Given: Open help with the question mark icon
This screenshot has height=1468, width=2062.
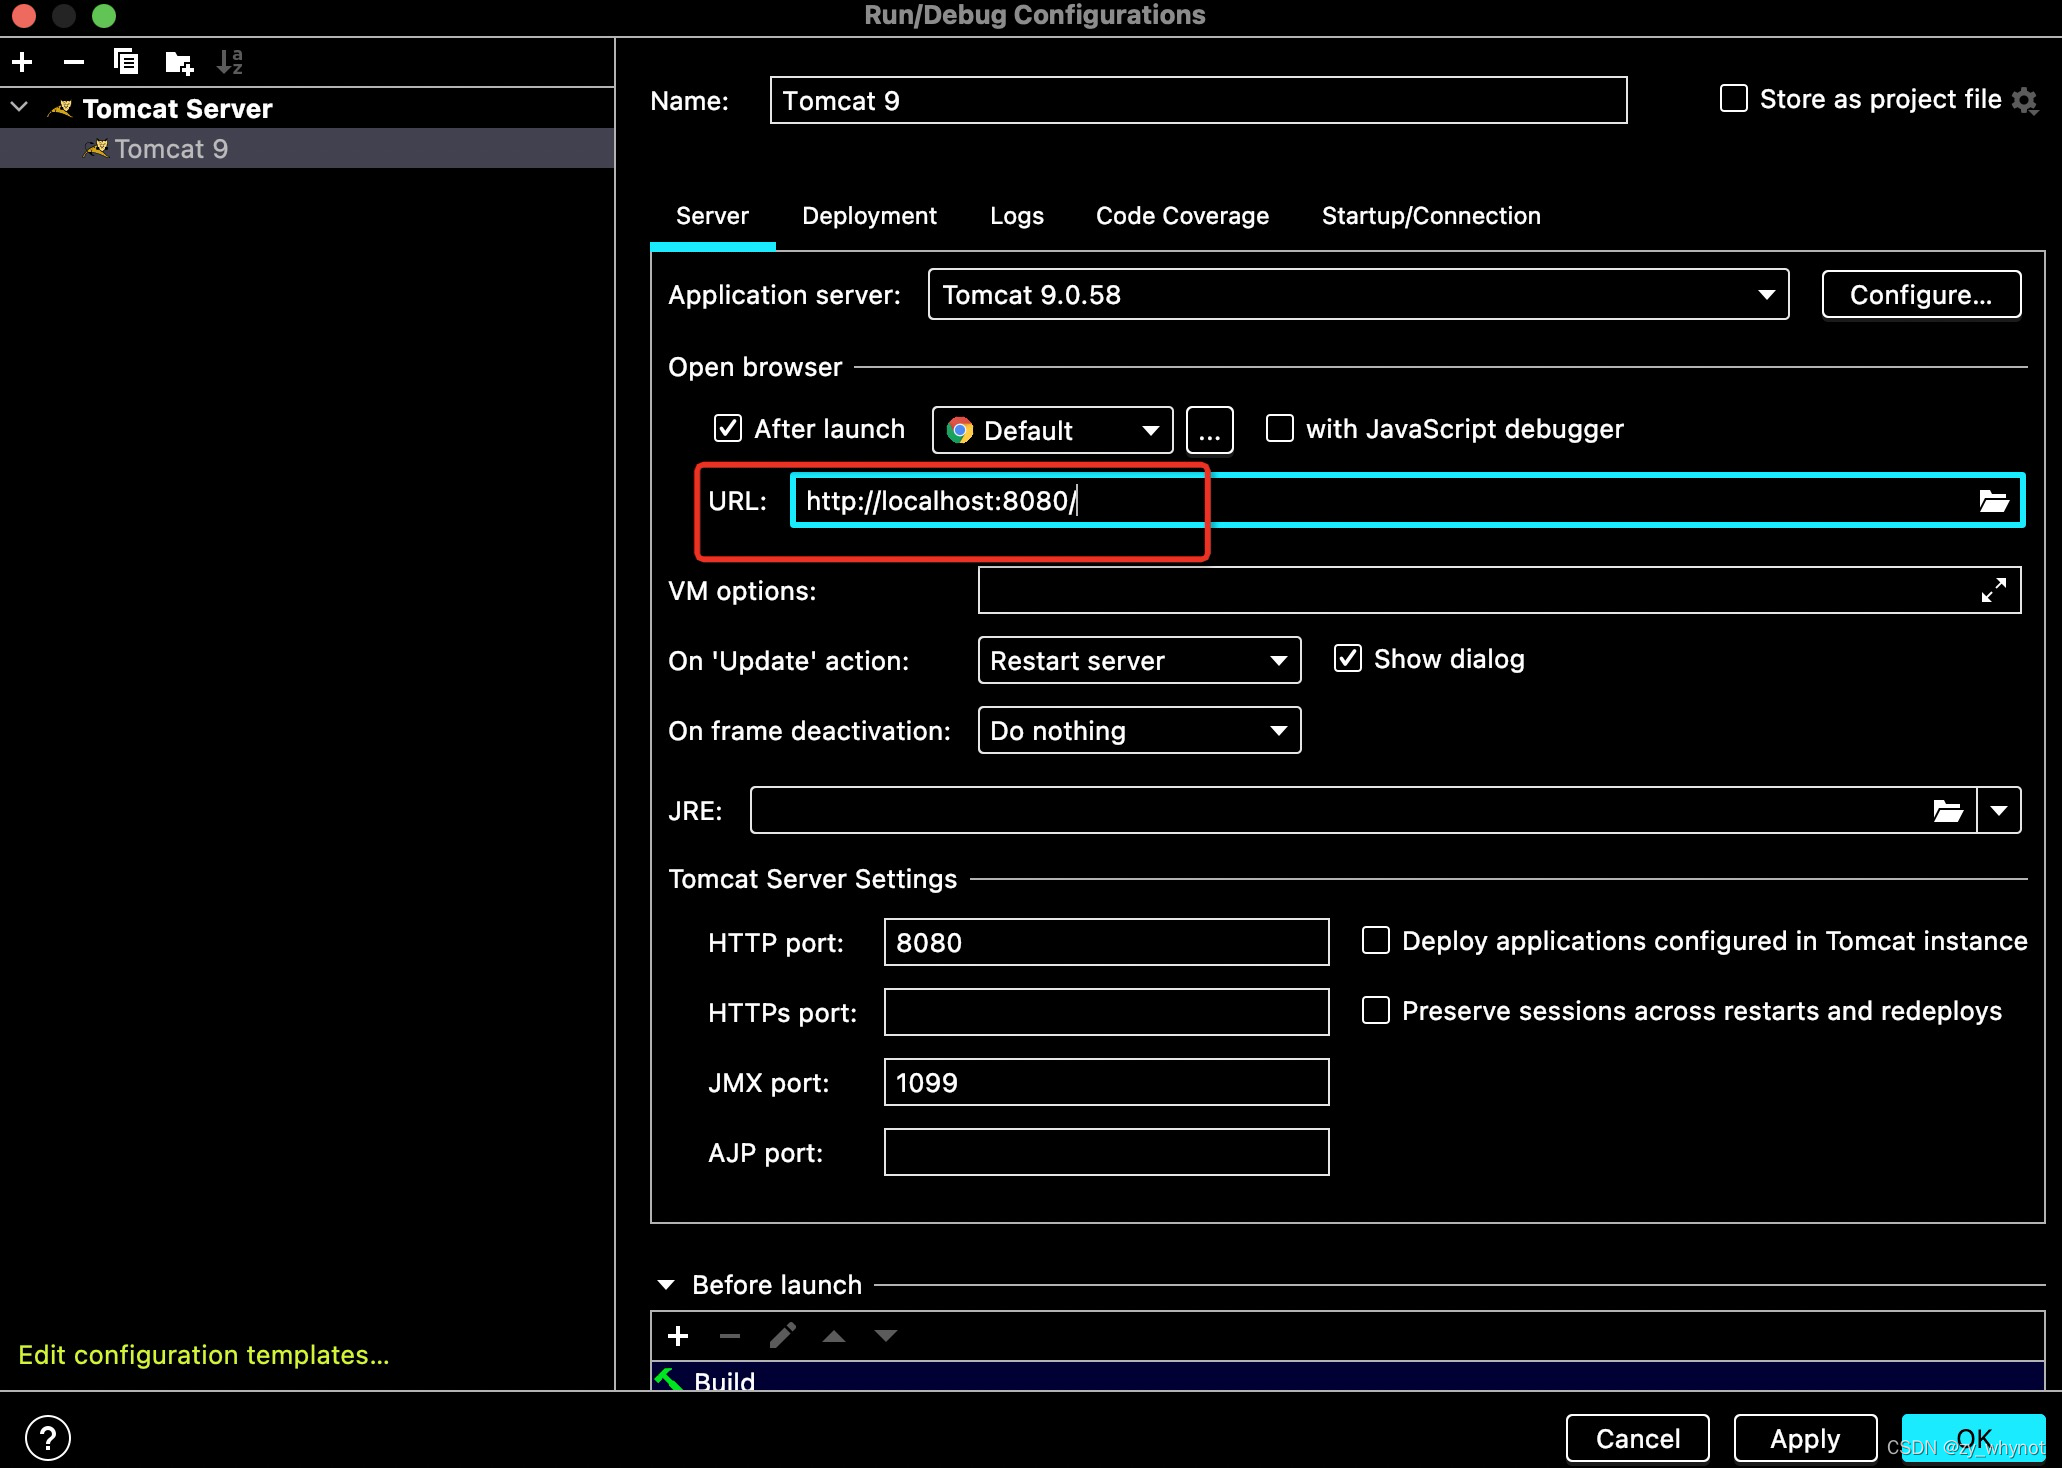Looking at the screenshot, I should tap(48, 1438).
